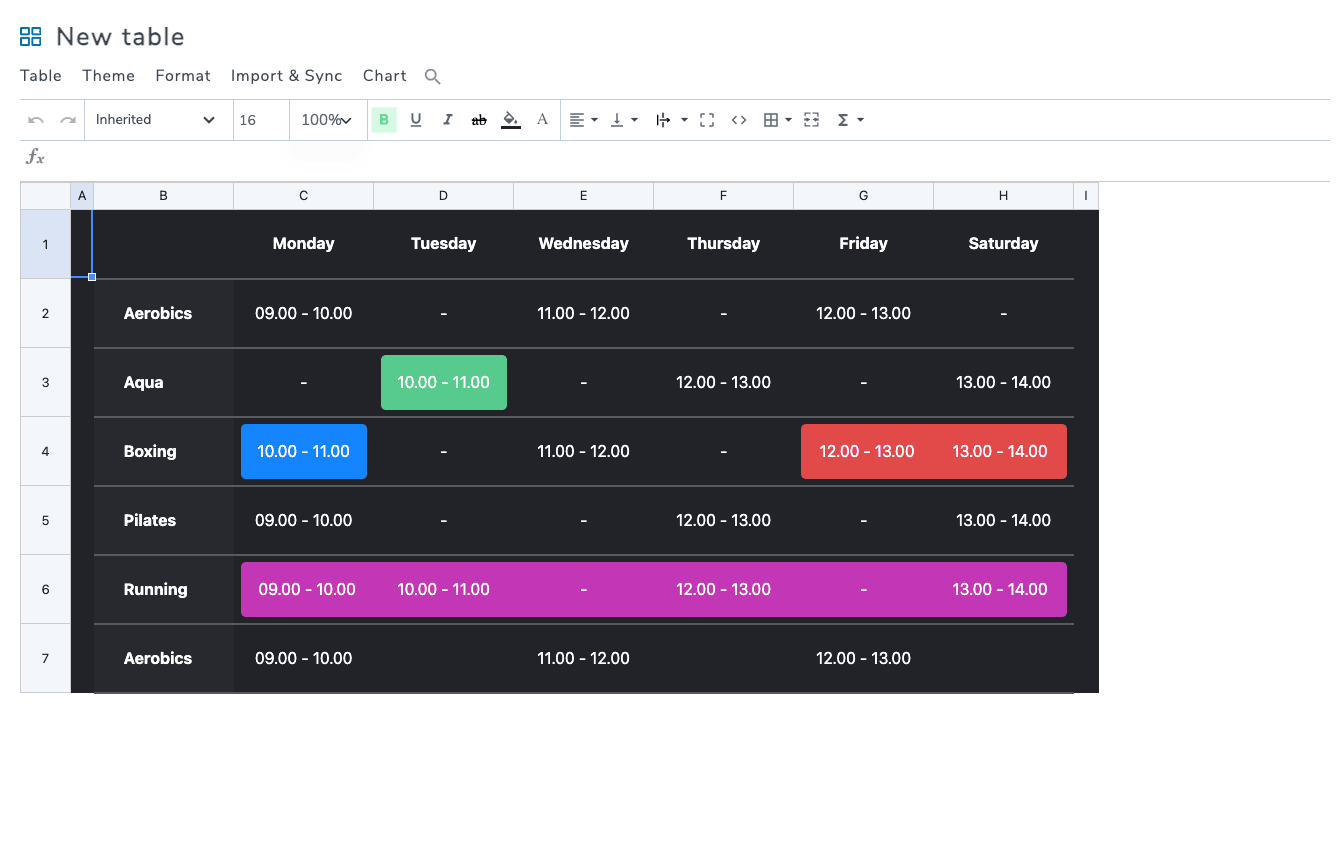The height and width of the screenshot is (868, 1340).
Task: Click the New table title
Action: pyautogui.click(x=120, y=37)
